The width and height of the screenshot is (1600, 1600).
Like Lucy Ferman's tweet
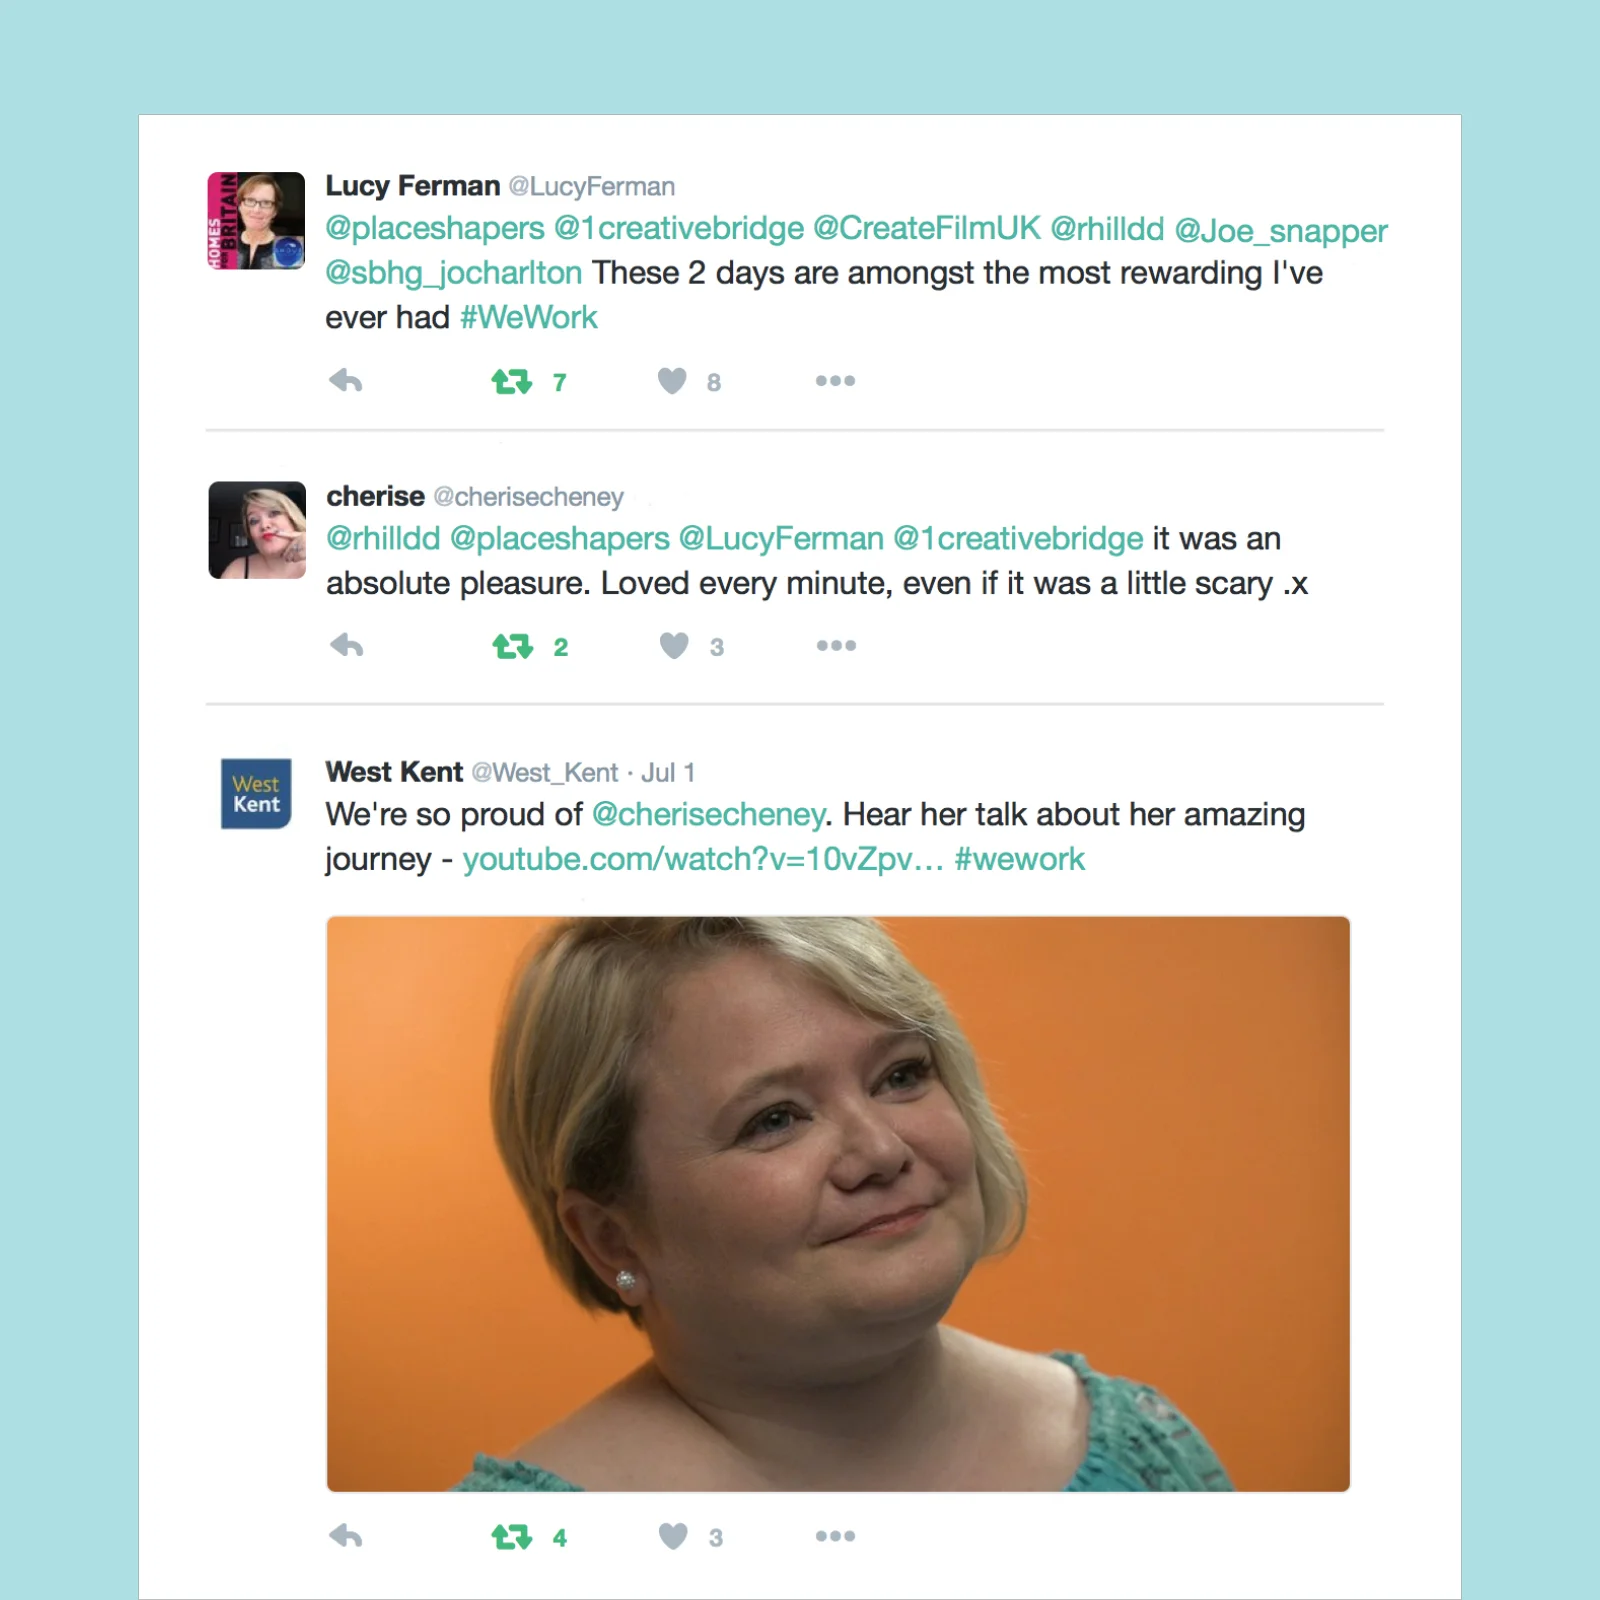pyautogui.click(x=672, y=381)
